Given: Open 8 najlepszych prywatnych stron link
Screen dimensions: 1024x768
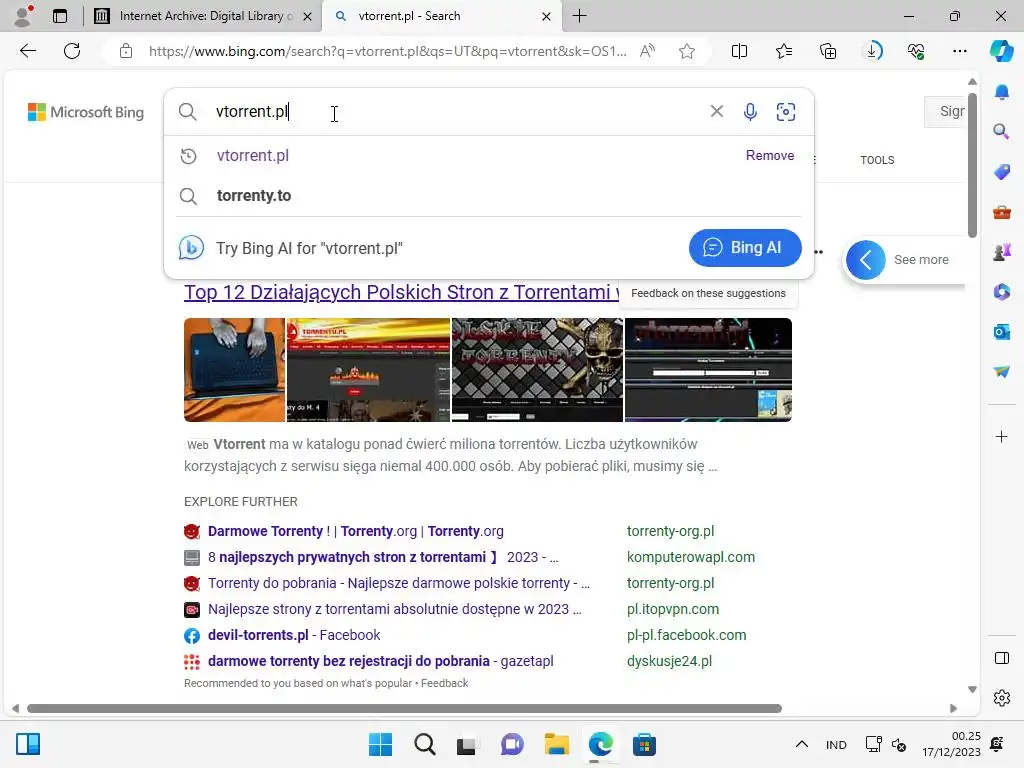Looking at the screenshot, I should [383, 557].
